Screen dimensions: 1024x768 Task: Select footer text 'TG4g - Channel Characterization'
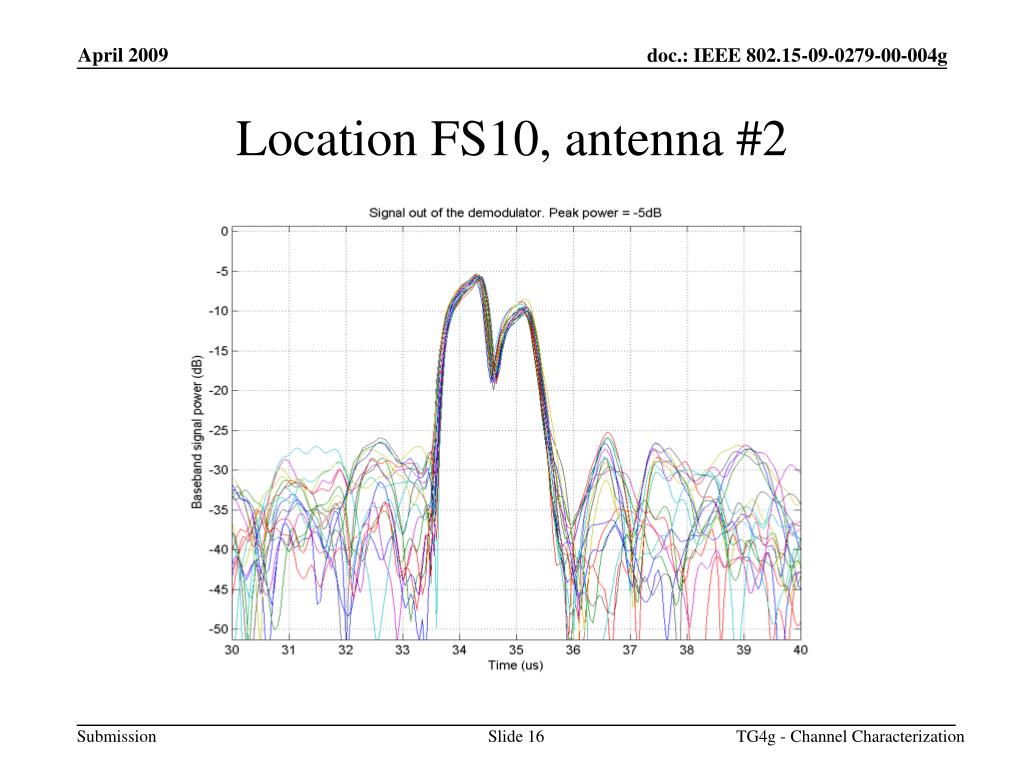(x=850, y=737)
